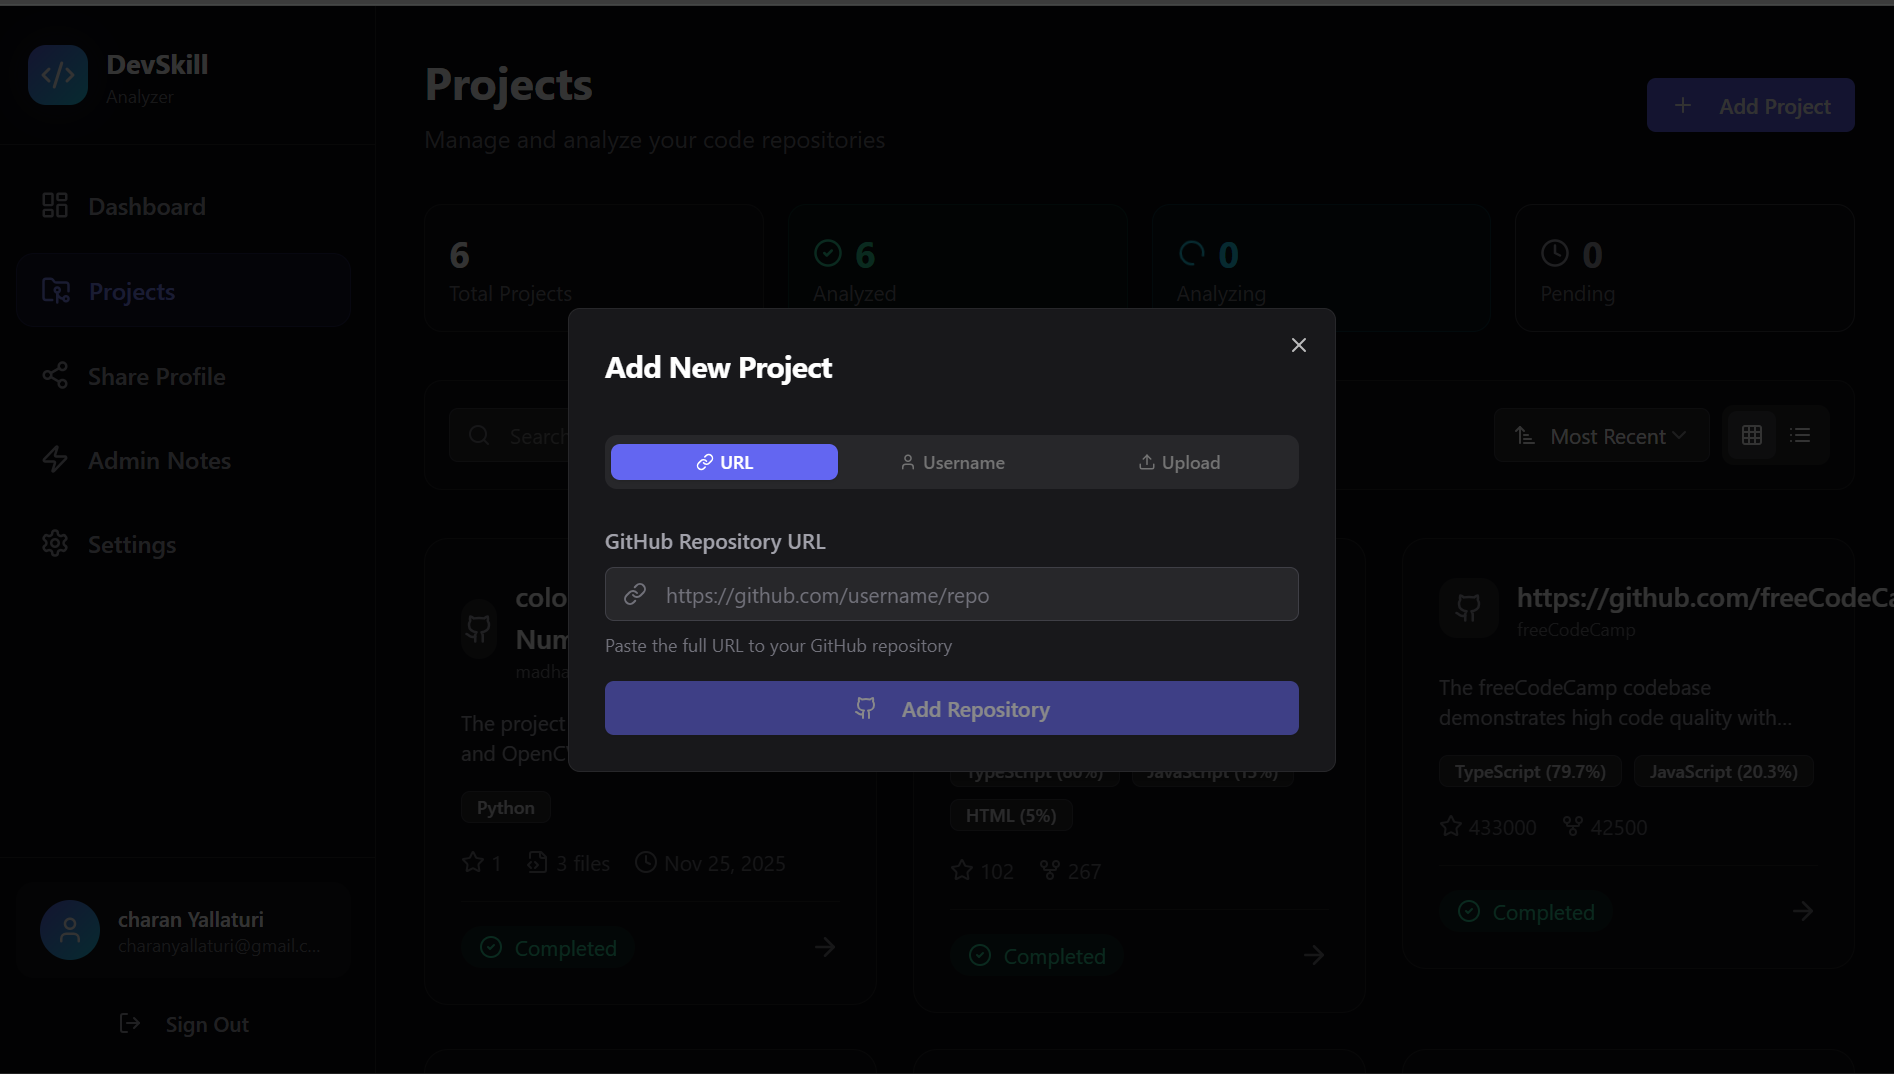Click the HTML (5%) language tag

tap(1011, 815)
